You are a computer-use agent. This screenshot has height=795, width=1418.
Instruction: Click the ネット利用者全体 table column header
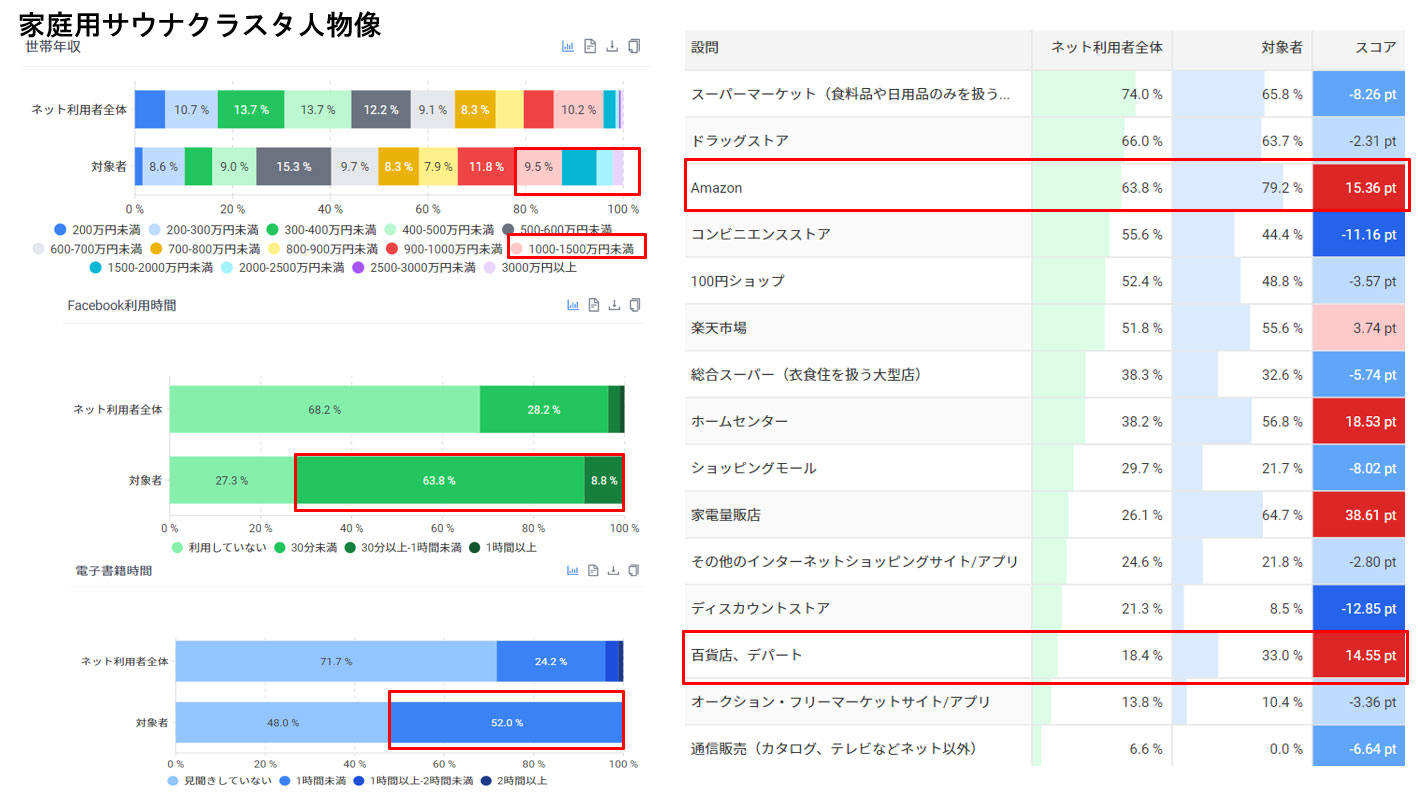(1106, 47)
